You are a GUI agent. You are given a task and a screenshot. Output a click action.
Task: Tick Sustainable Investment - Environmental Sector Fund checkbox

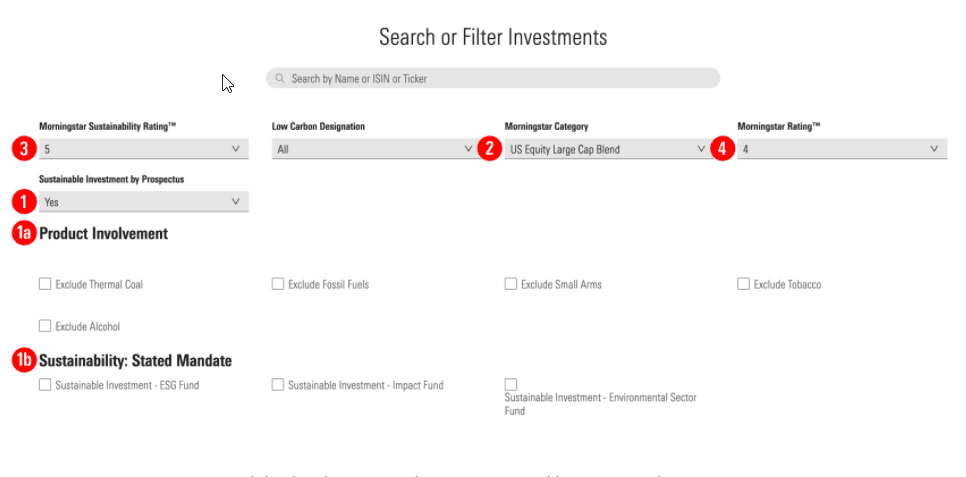pos(511,385)
